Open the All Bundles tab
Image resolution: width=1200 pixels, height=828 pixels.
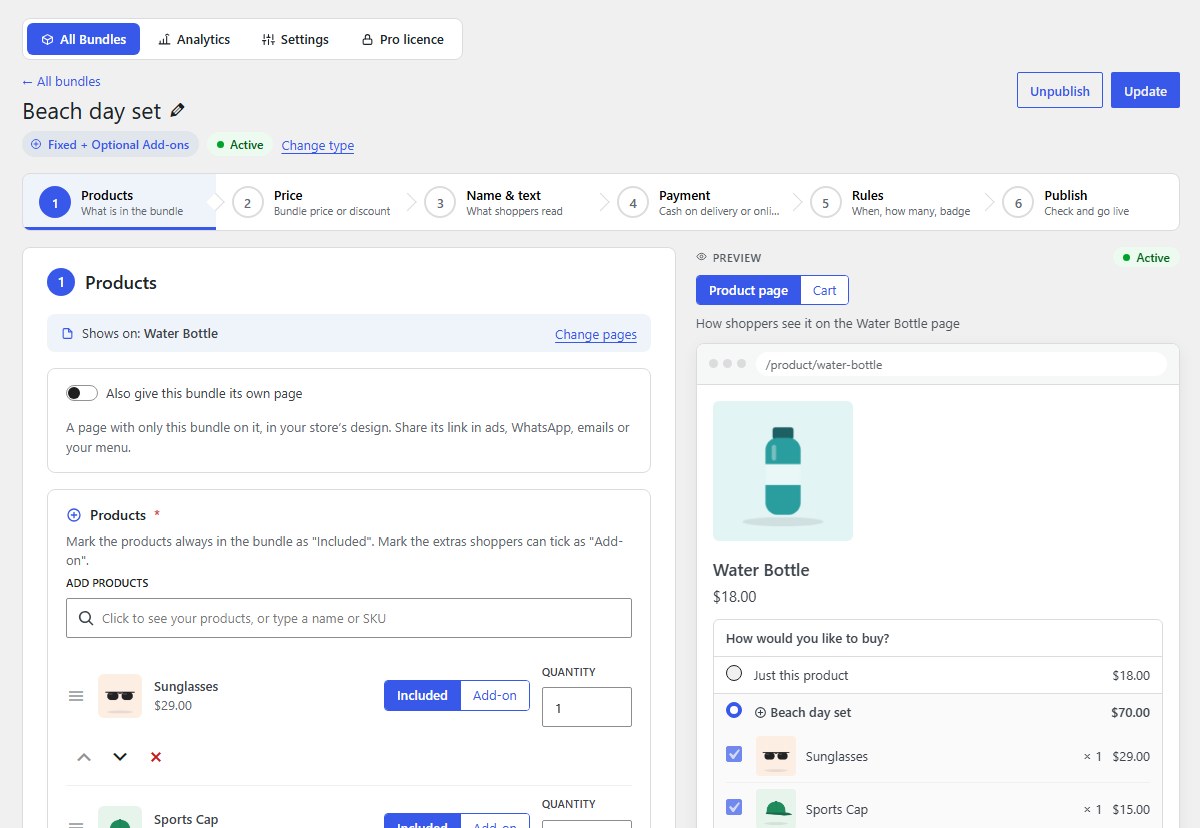(84, 39)
